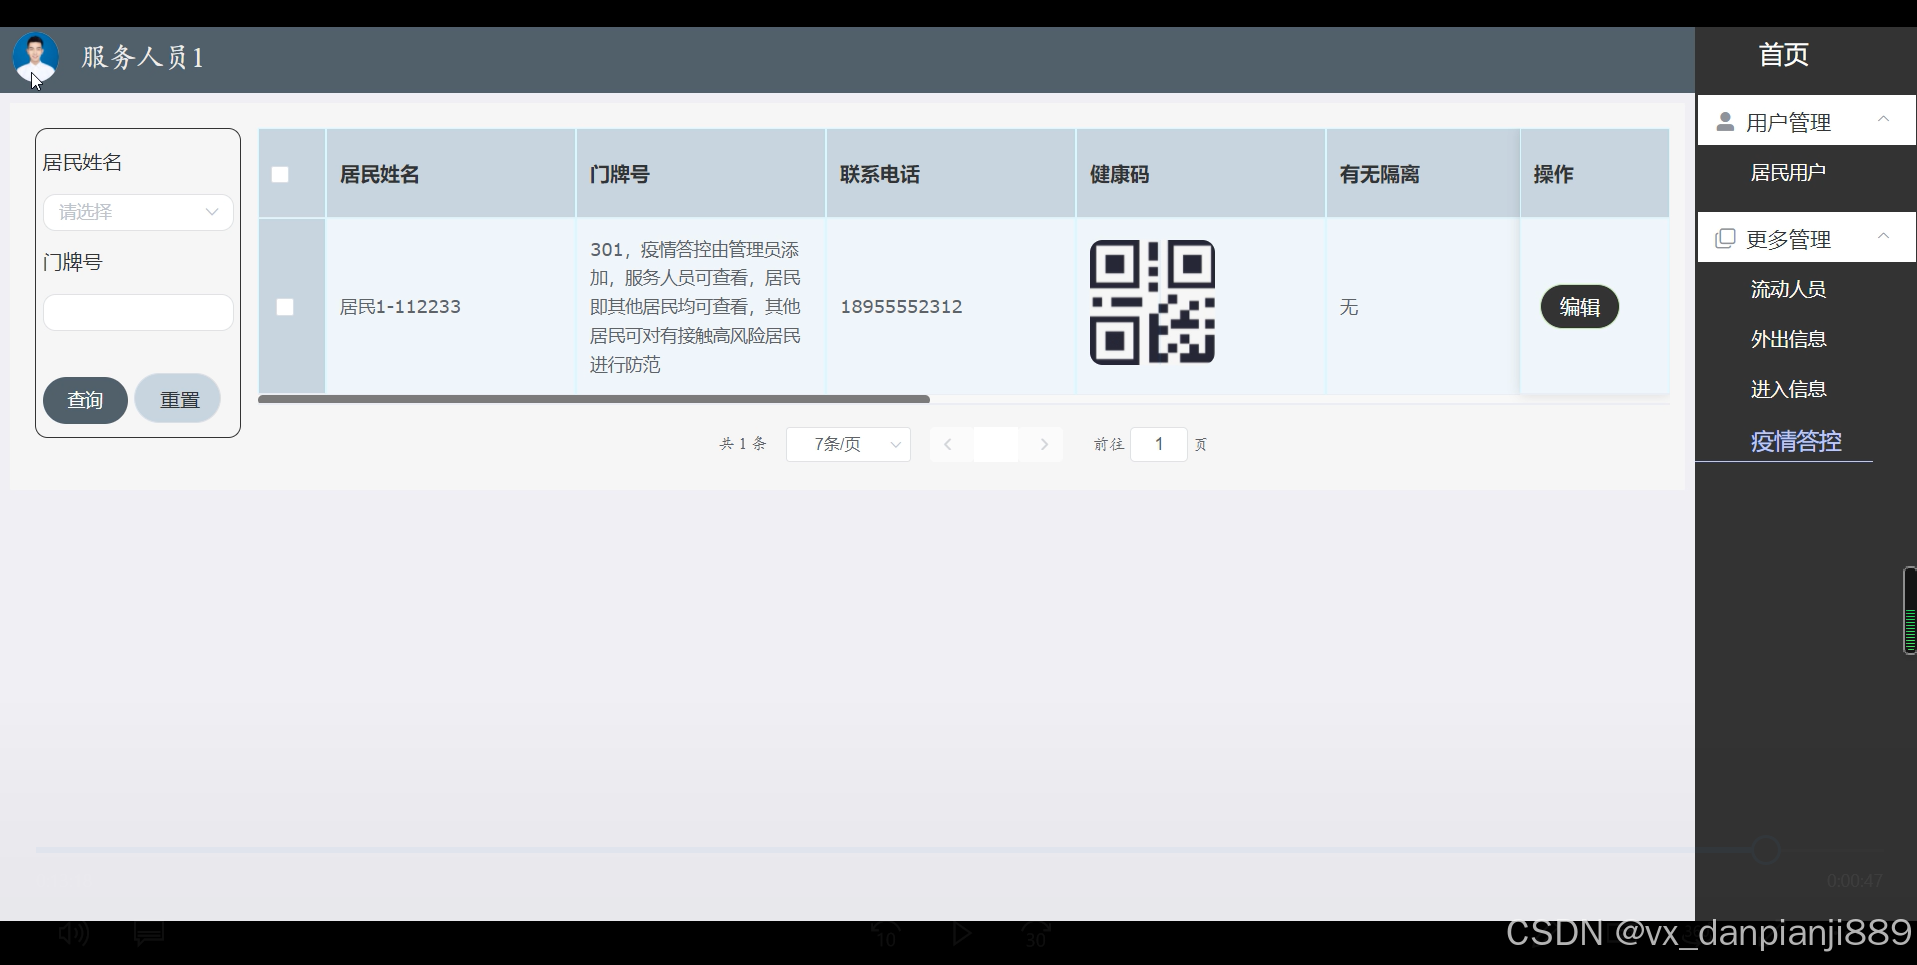Go to next page arrow
1917x965 pixels.
(1044, 444)
